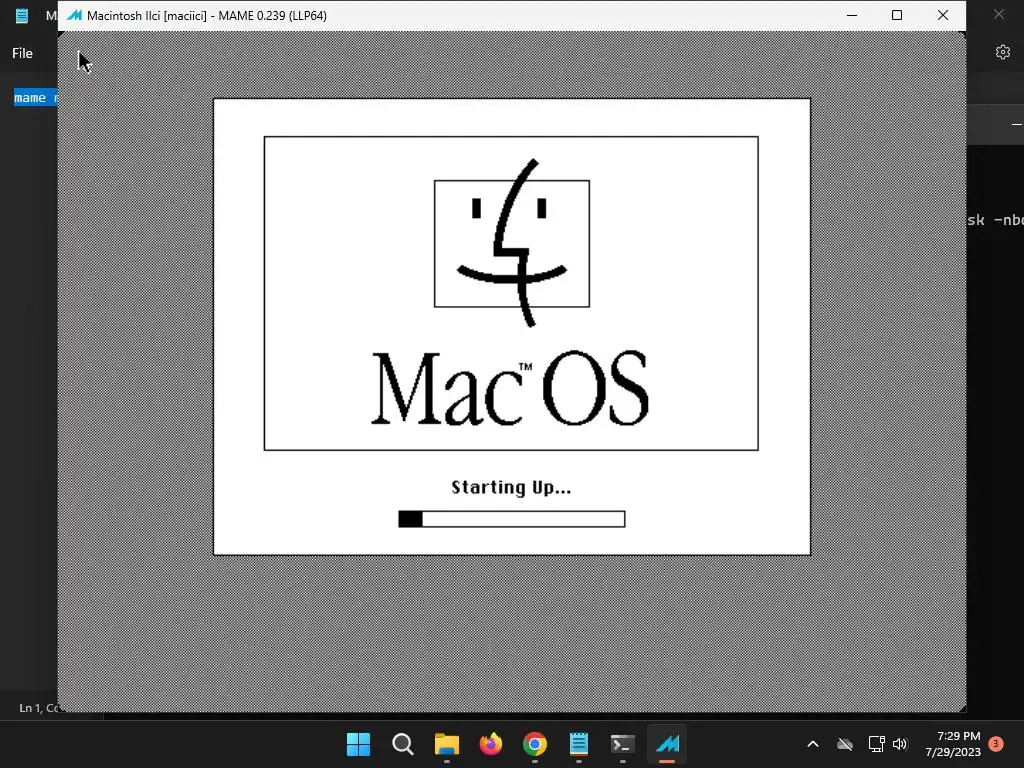Click the Mac OS smiling face logo
This screenshot has height=768, width=1024.
pos(511,243)
